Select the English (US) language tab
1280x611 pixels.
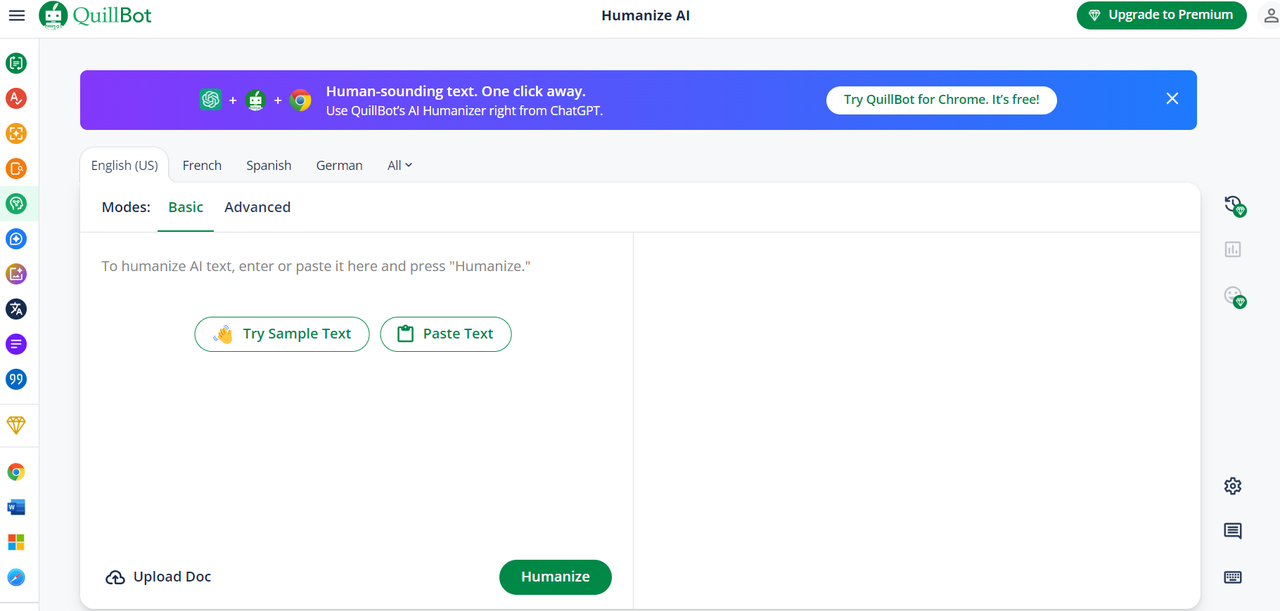(125, 165)
